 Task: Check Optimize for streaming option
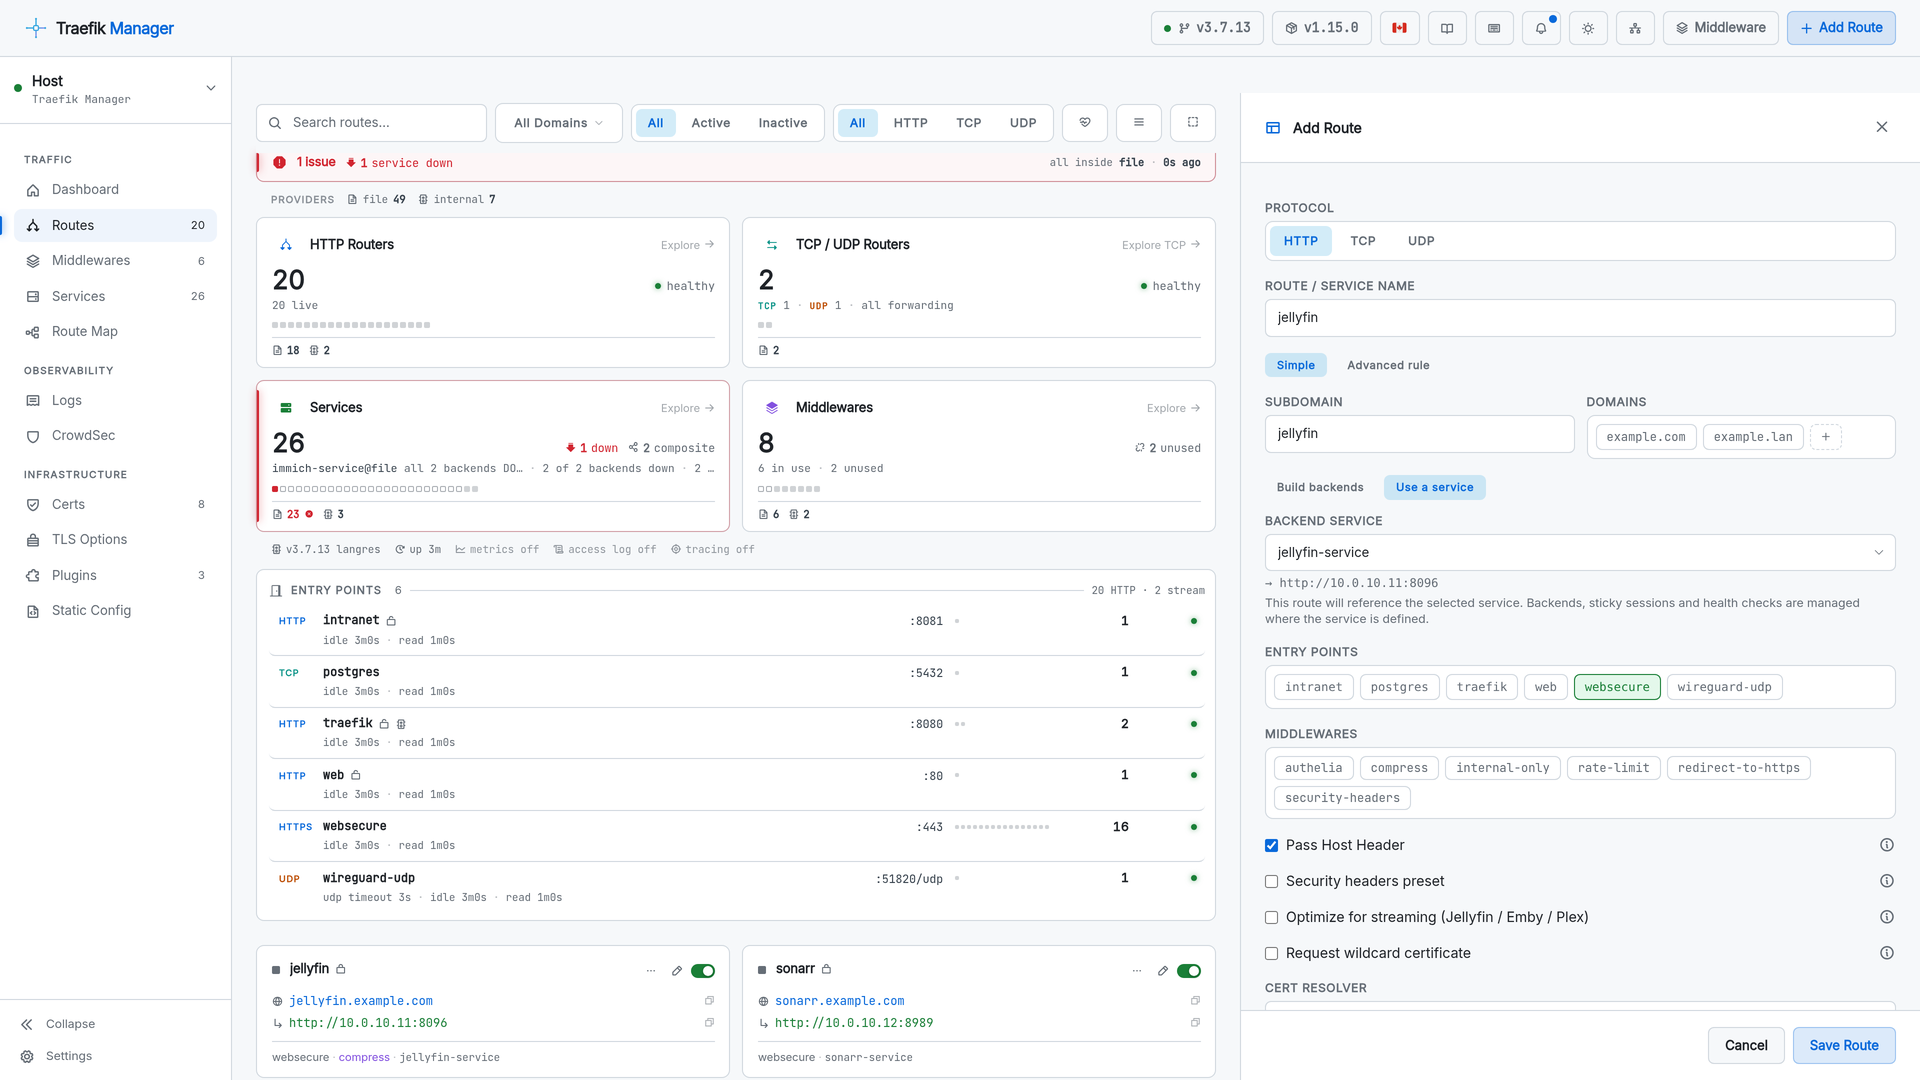click(x=1271, y=917)
